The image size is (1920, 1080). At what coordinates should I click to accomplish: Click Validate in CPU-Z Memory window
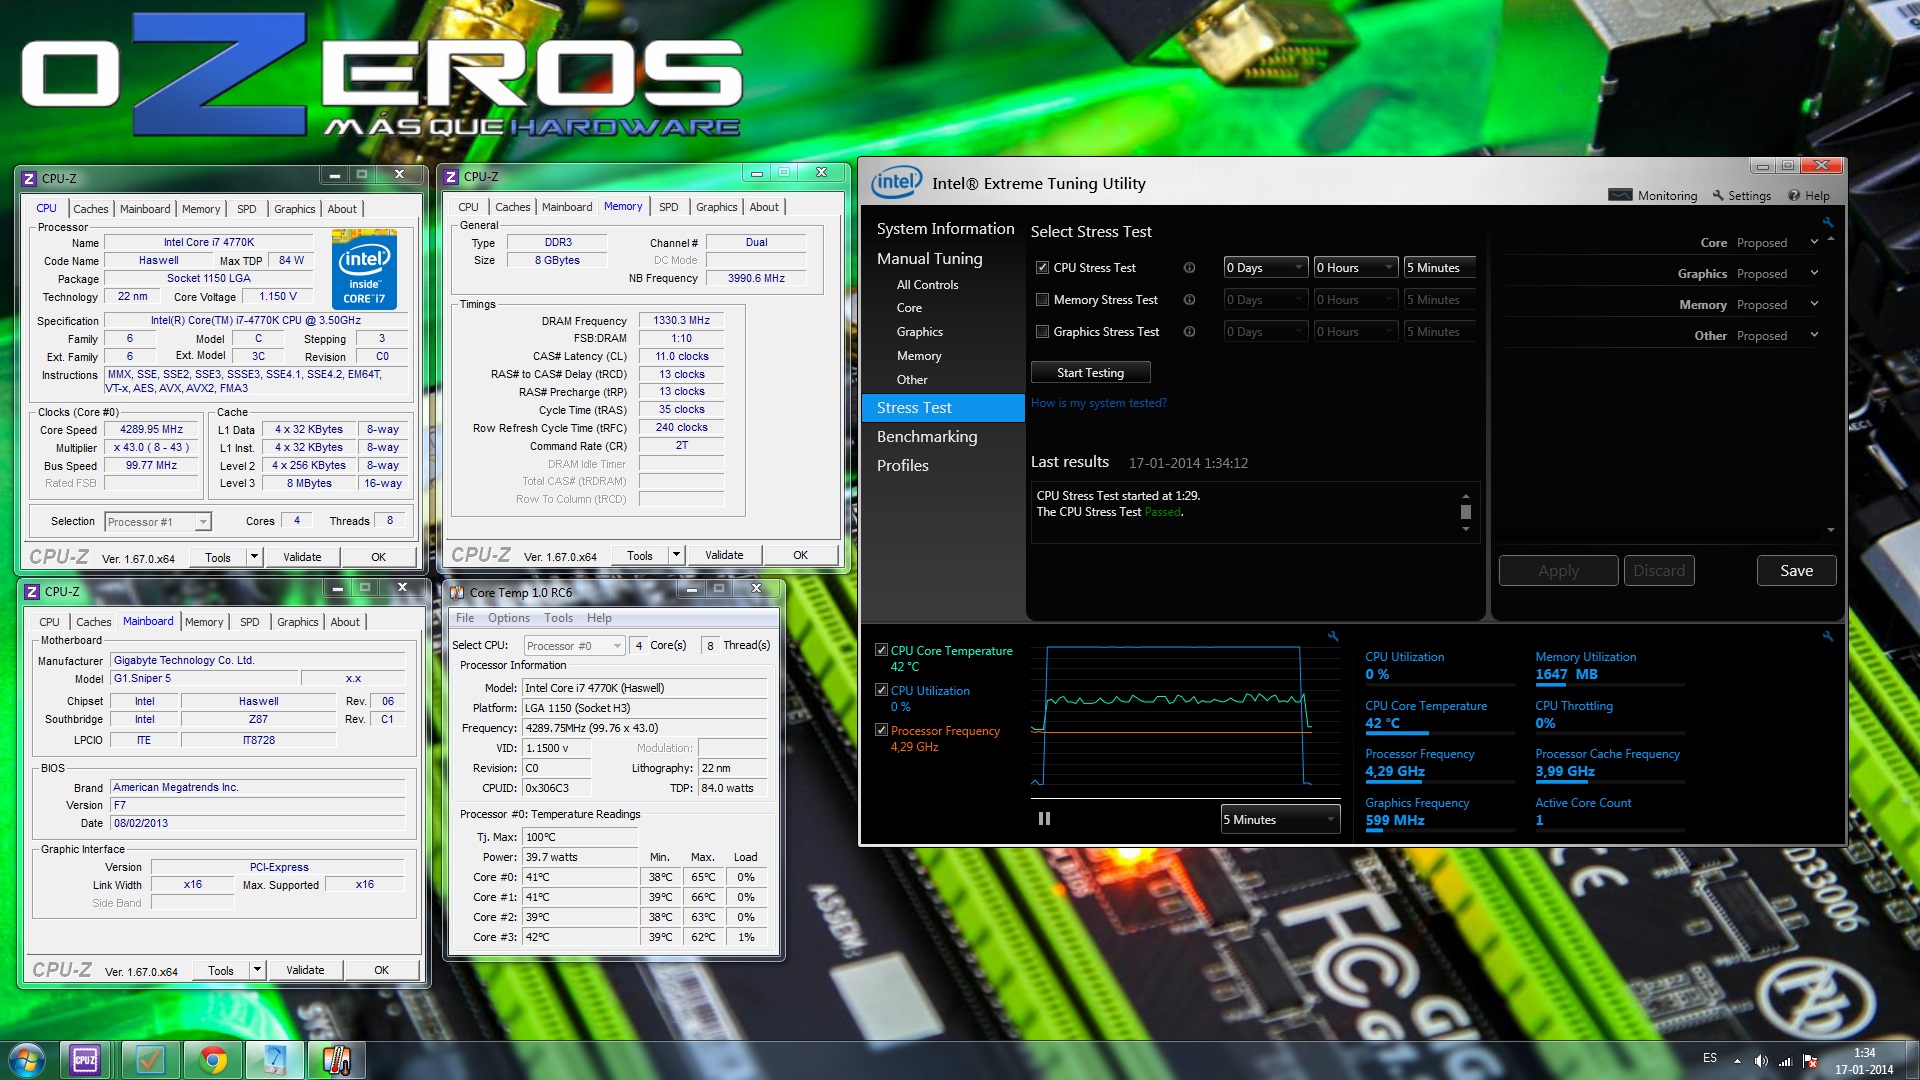[724, 556]
